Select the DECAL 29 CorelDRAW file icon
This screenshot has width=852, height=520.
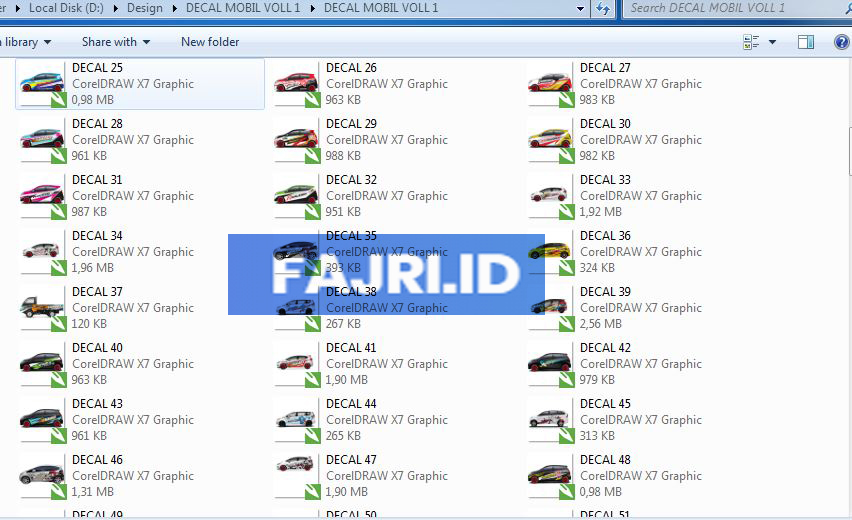[x=297, y=140]
